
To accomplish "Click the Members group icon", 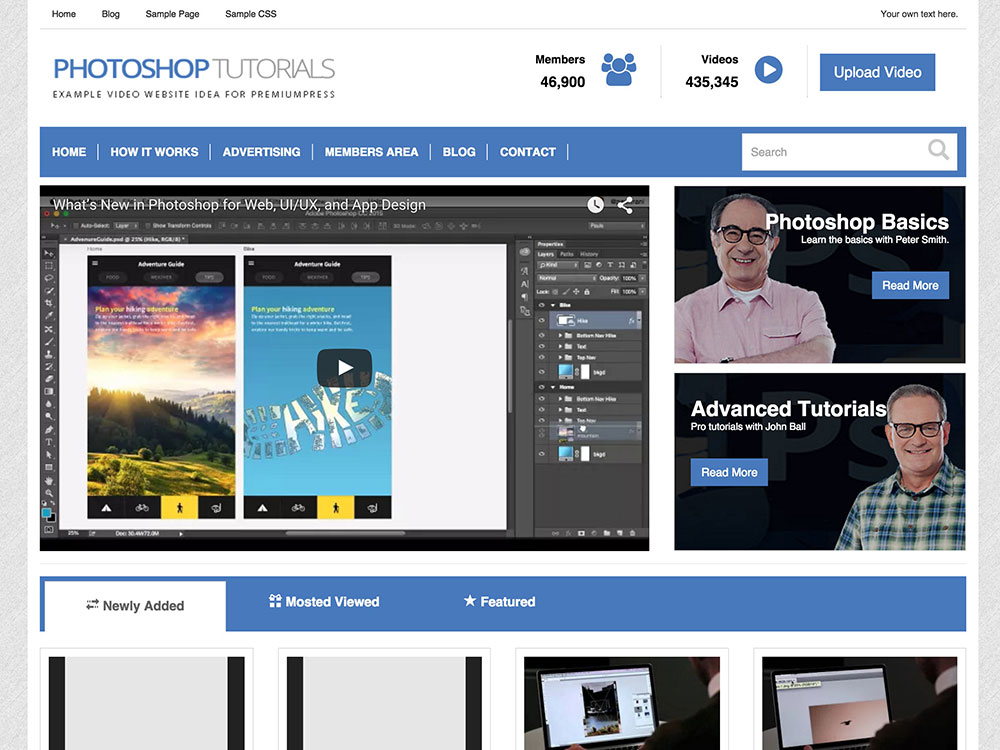I will [x=618, y=70].
